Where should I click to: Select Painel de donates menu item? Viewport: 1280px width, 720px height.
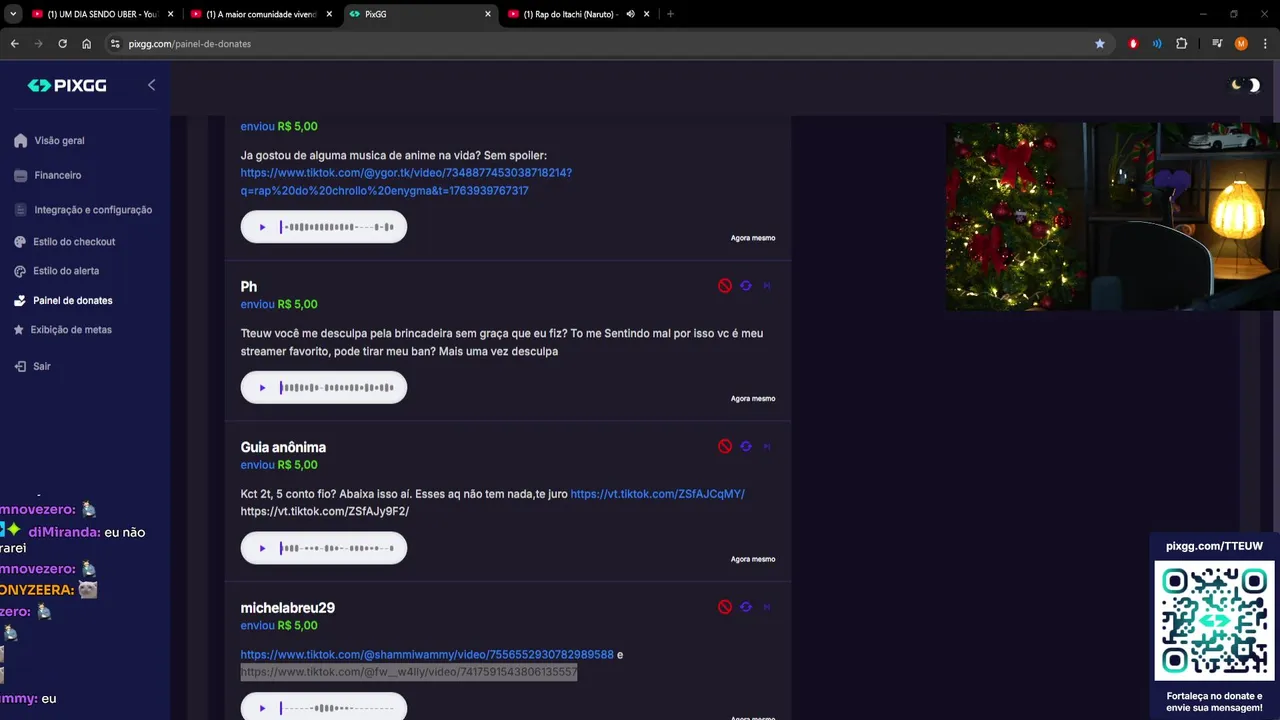pyautogui.click(x=72, y=300)
